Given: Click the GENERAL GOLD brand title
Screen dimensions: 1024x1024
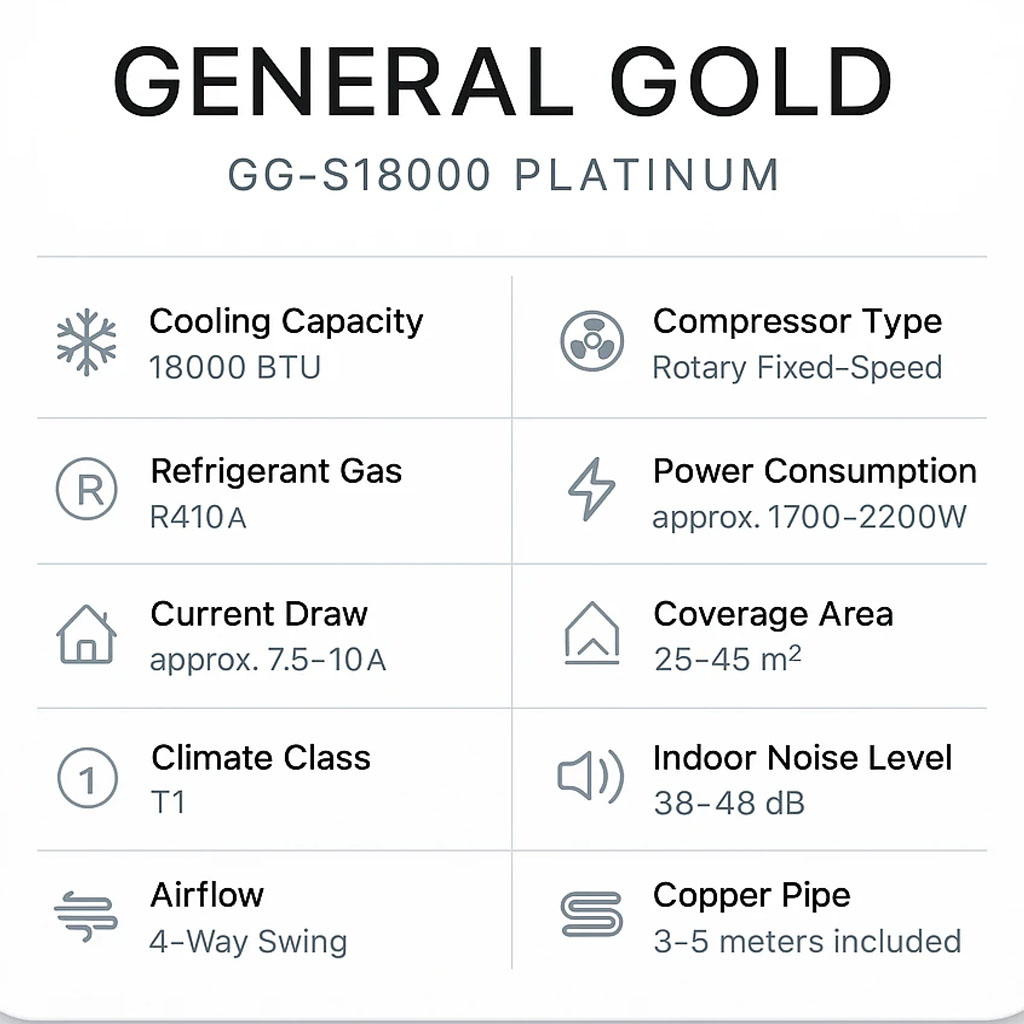Looking at the screenshot, I should [502, 82].
